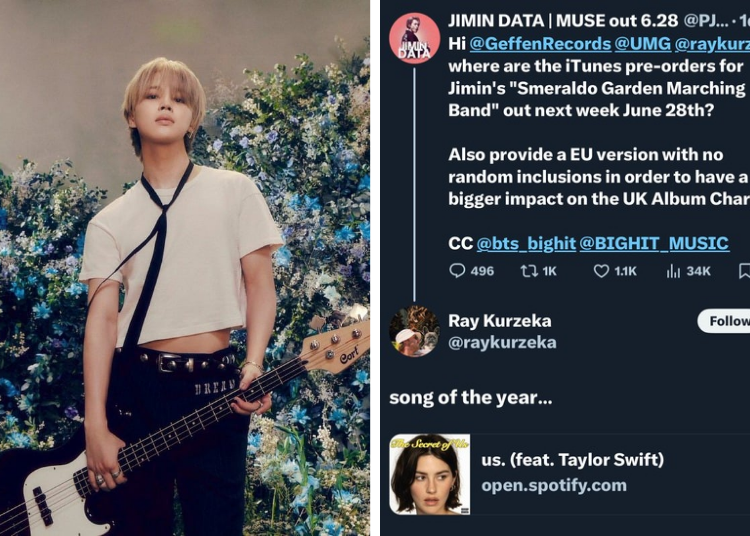This screenshot has height=536, width=750.
Task: Open the photo of singer with bass guitar
Action: click(x=185, y=268)
